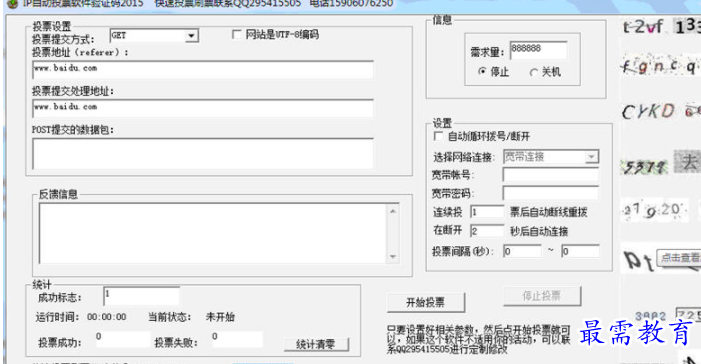Click the t2vf captcha sample image

pyautogui.click(x=643, y=27)
